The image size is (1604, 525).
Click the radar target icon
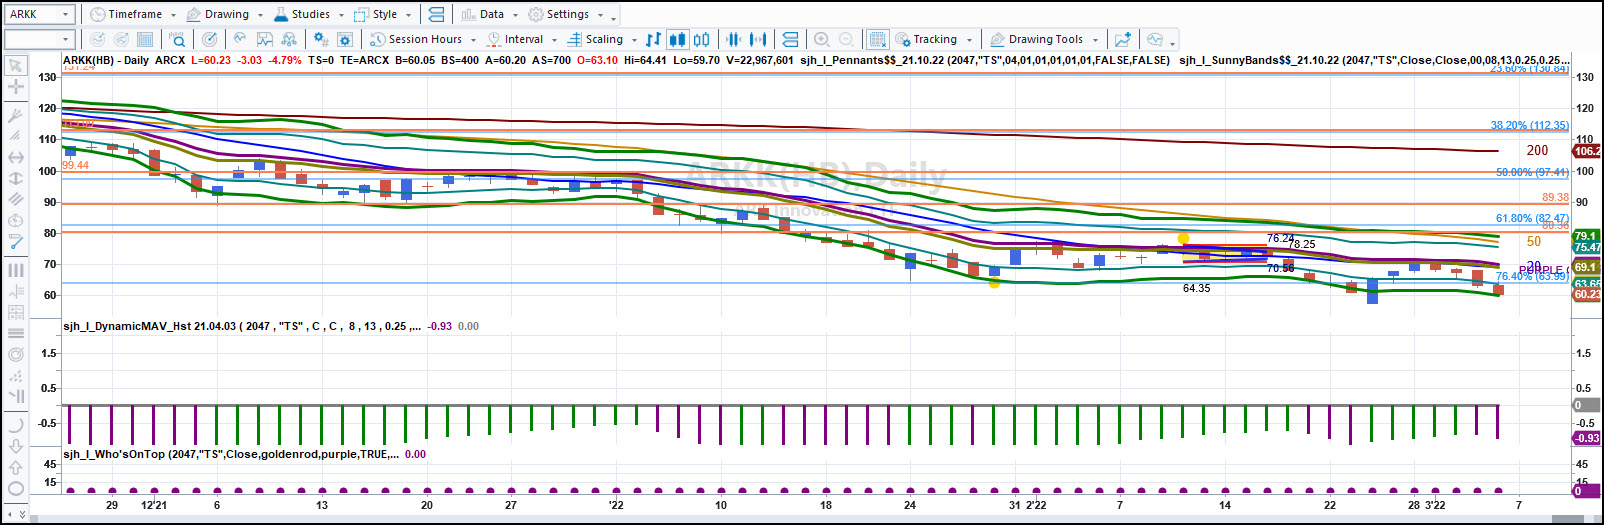click(209, 39)
